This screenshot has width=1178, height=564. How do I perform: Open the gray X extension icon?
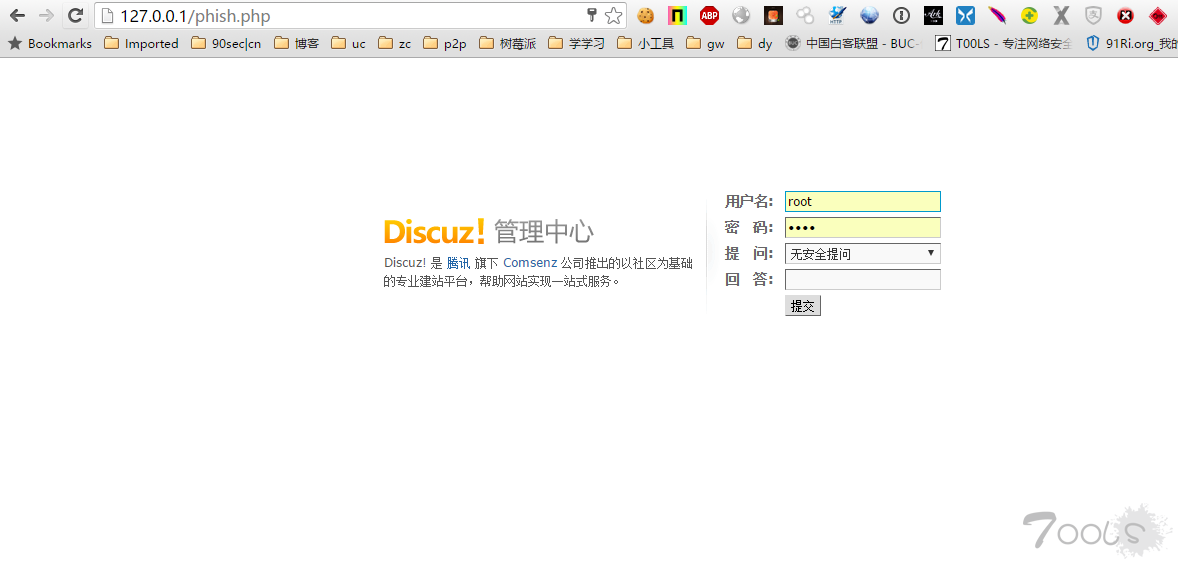[1061, 15]
